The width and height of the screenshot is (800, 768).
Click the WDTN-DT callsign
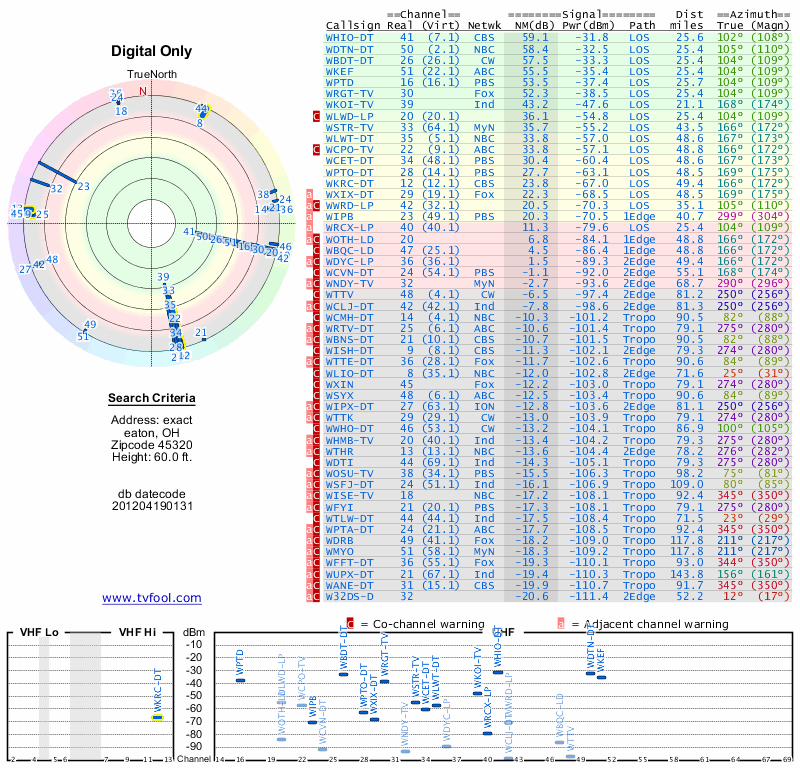point(349,49)
